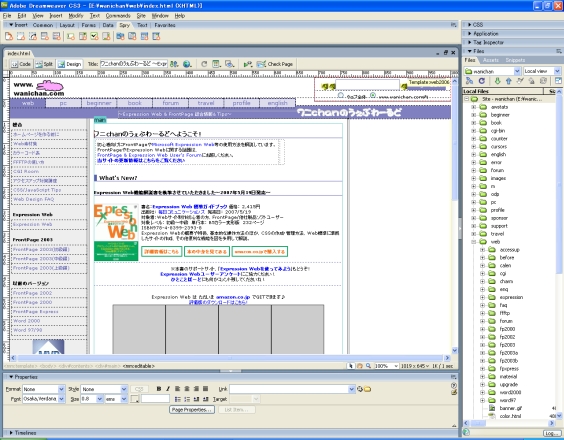Open the Commands menu
Image resolution: width=564 pixels, height=440 pixels.
click(118, 15)
